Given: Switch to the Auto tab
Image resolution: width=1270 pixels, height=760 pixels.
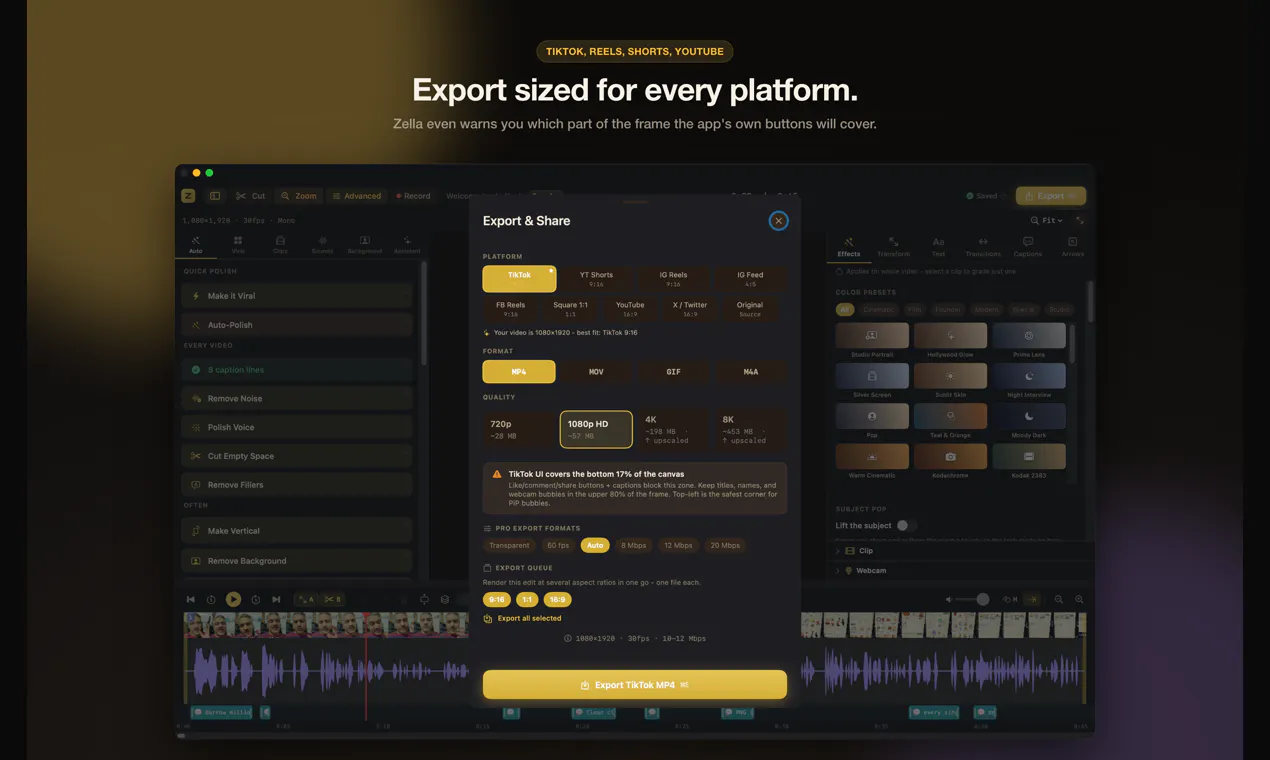Looking at the screenshot, I should (196, 245).
